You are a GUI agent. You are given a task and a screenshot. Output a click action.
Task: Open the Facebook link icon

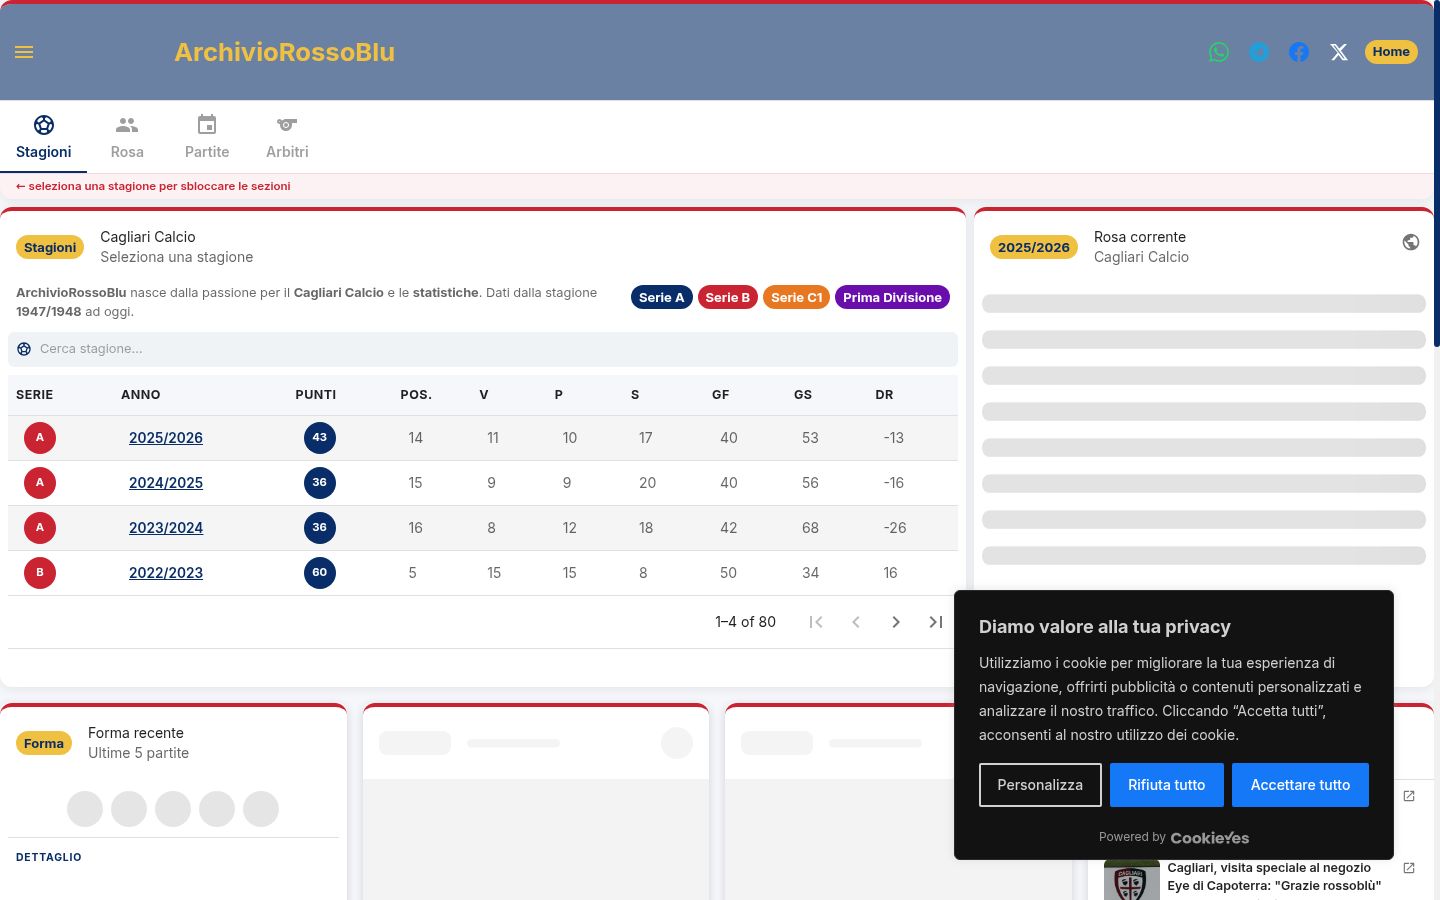point(1299,52)
